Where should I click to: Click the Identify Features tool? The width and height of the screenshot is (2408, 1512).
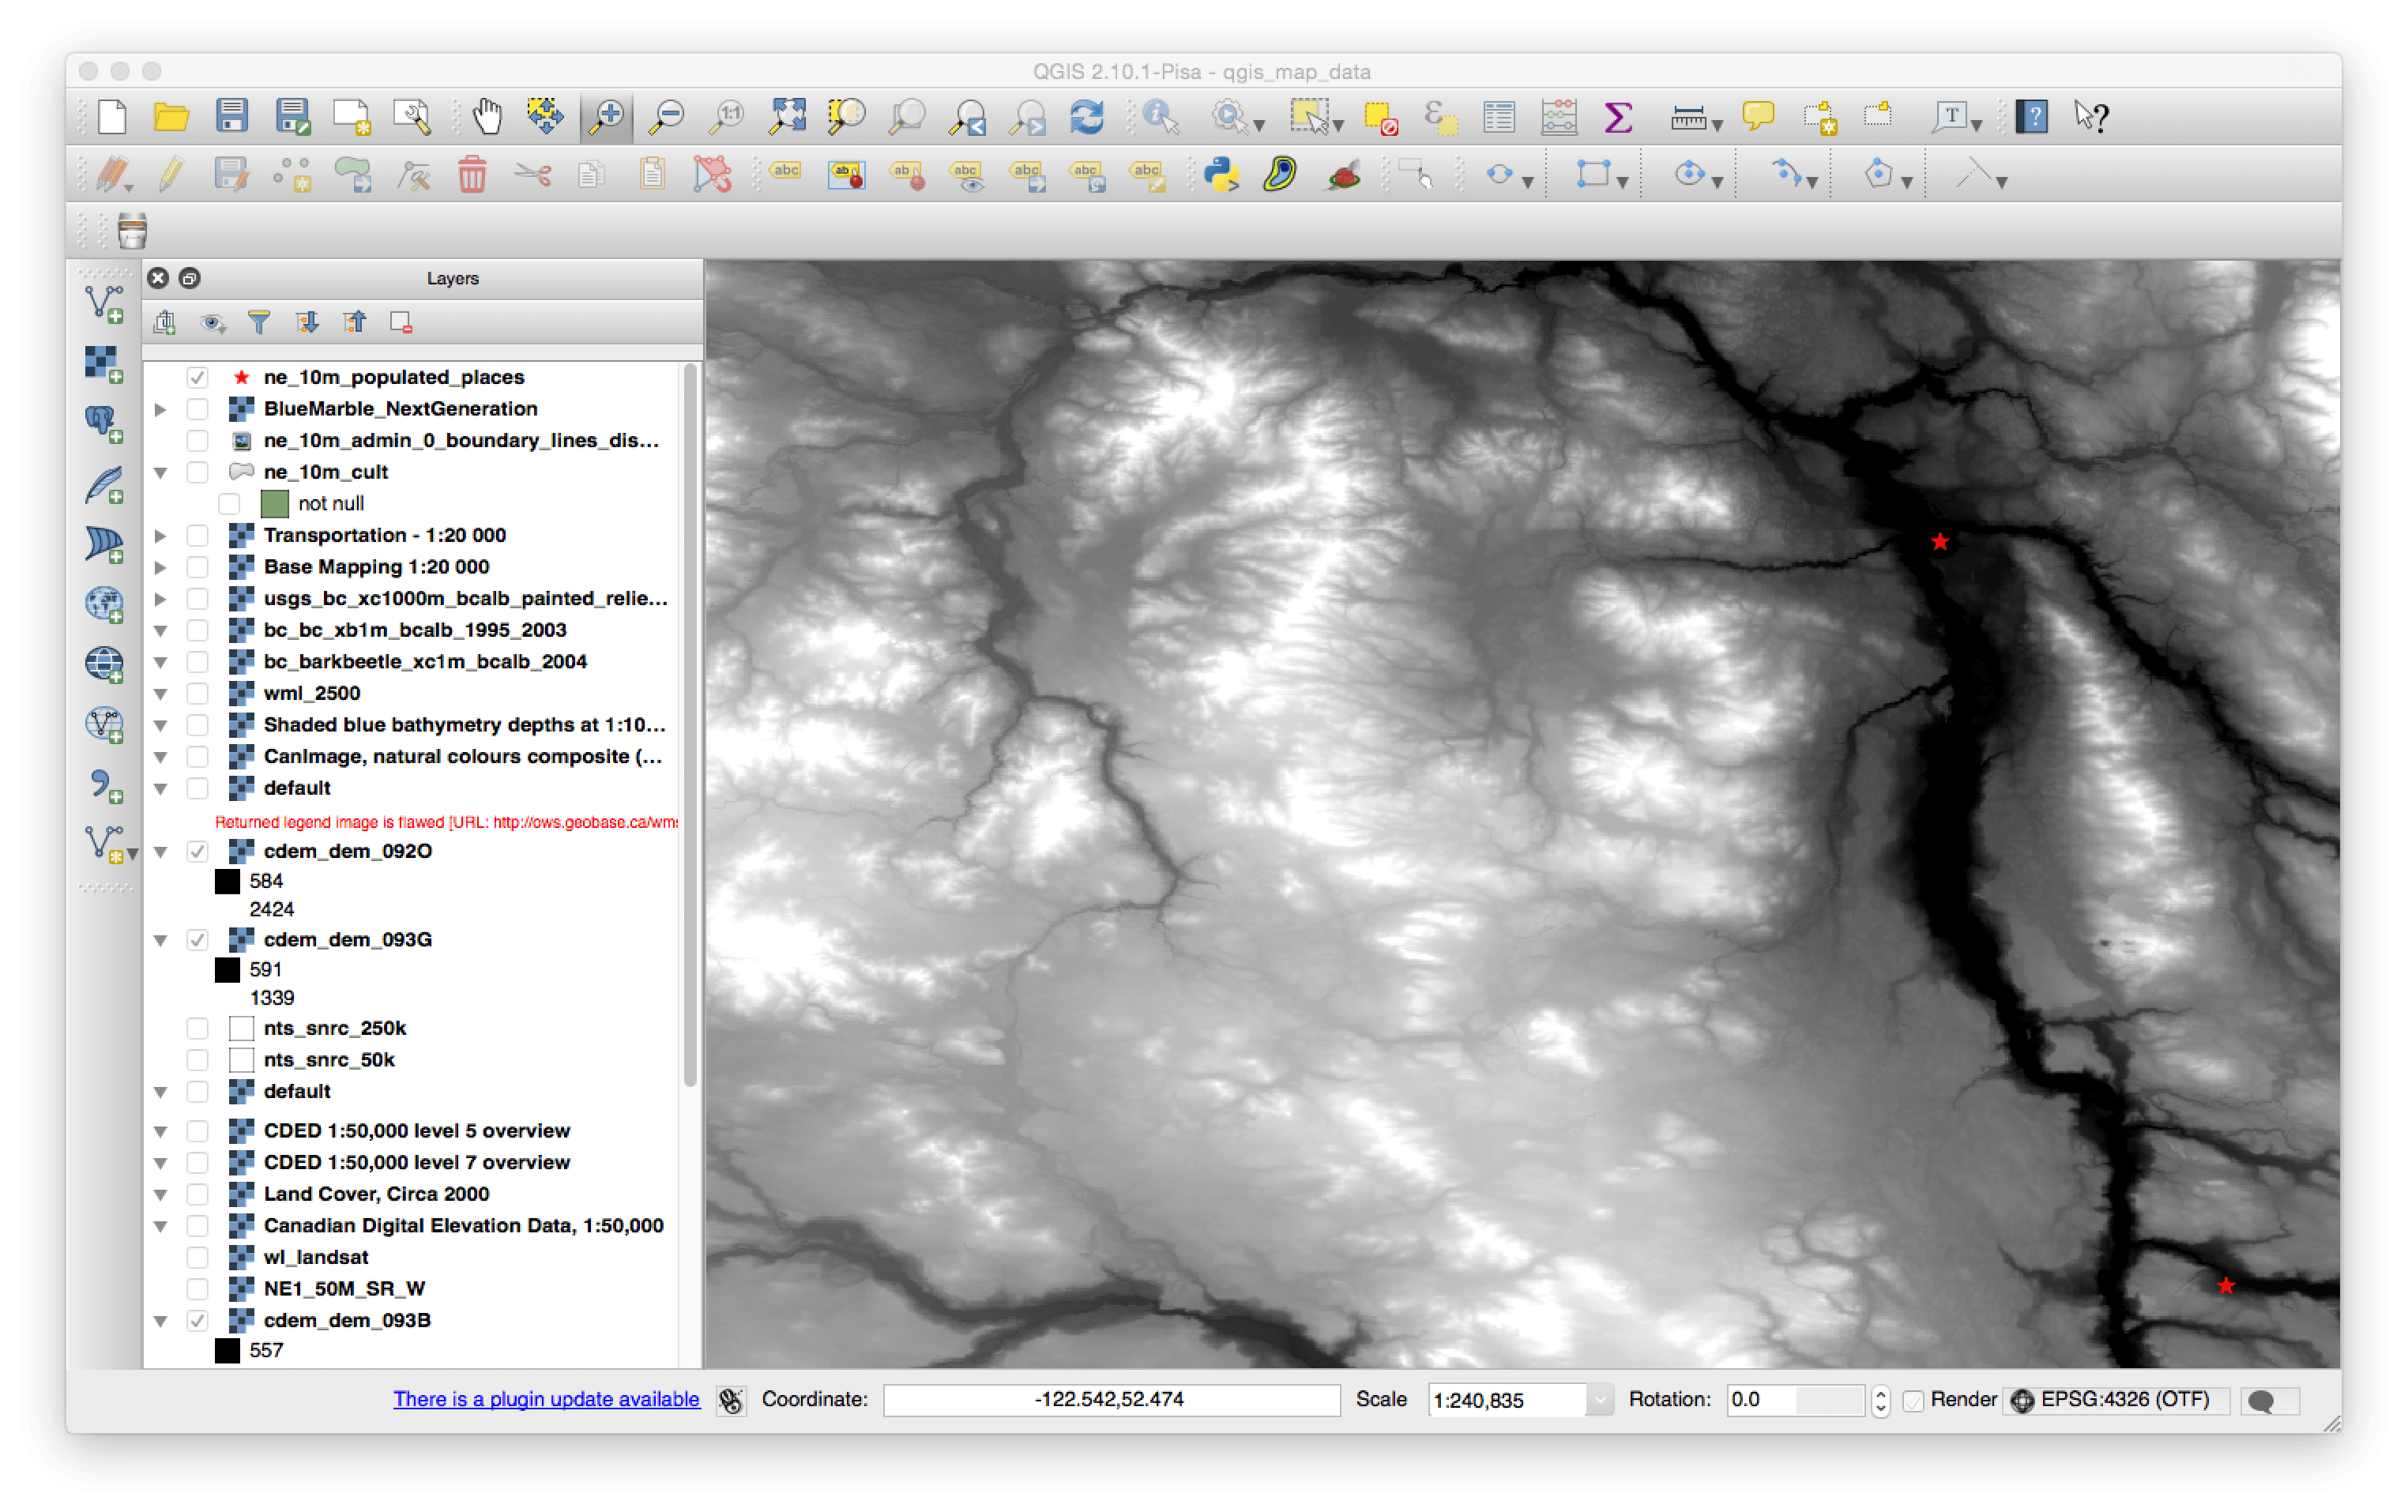[1160, 117]
